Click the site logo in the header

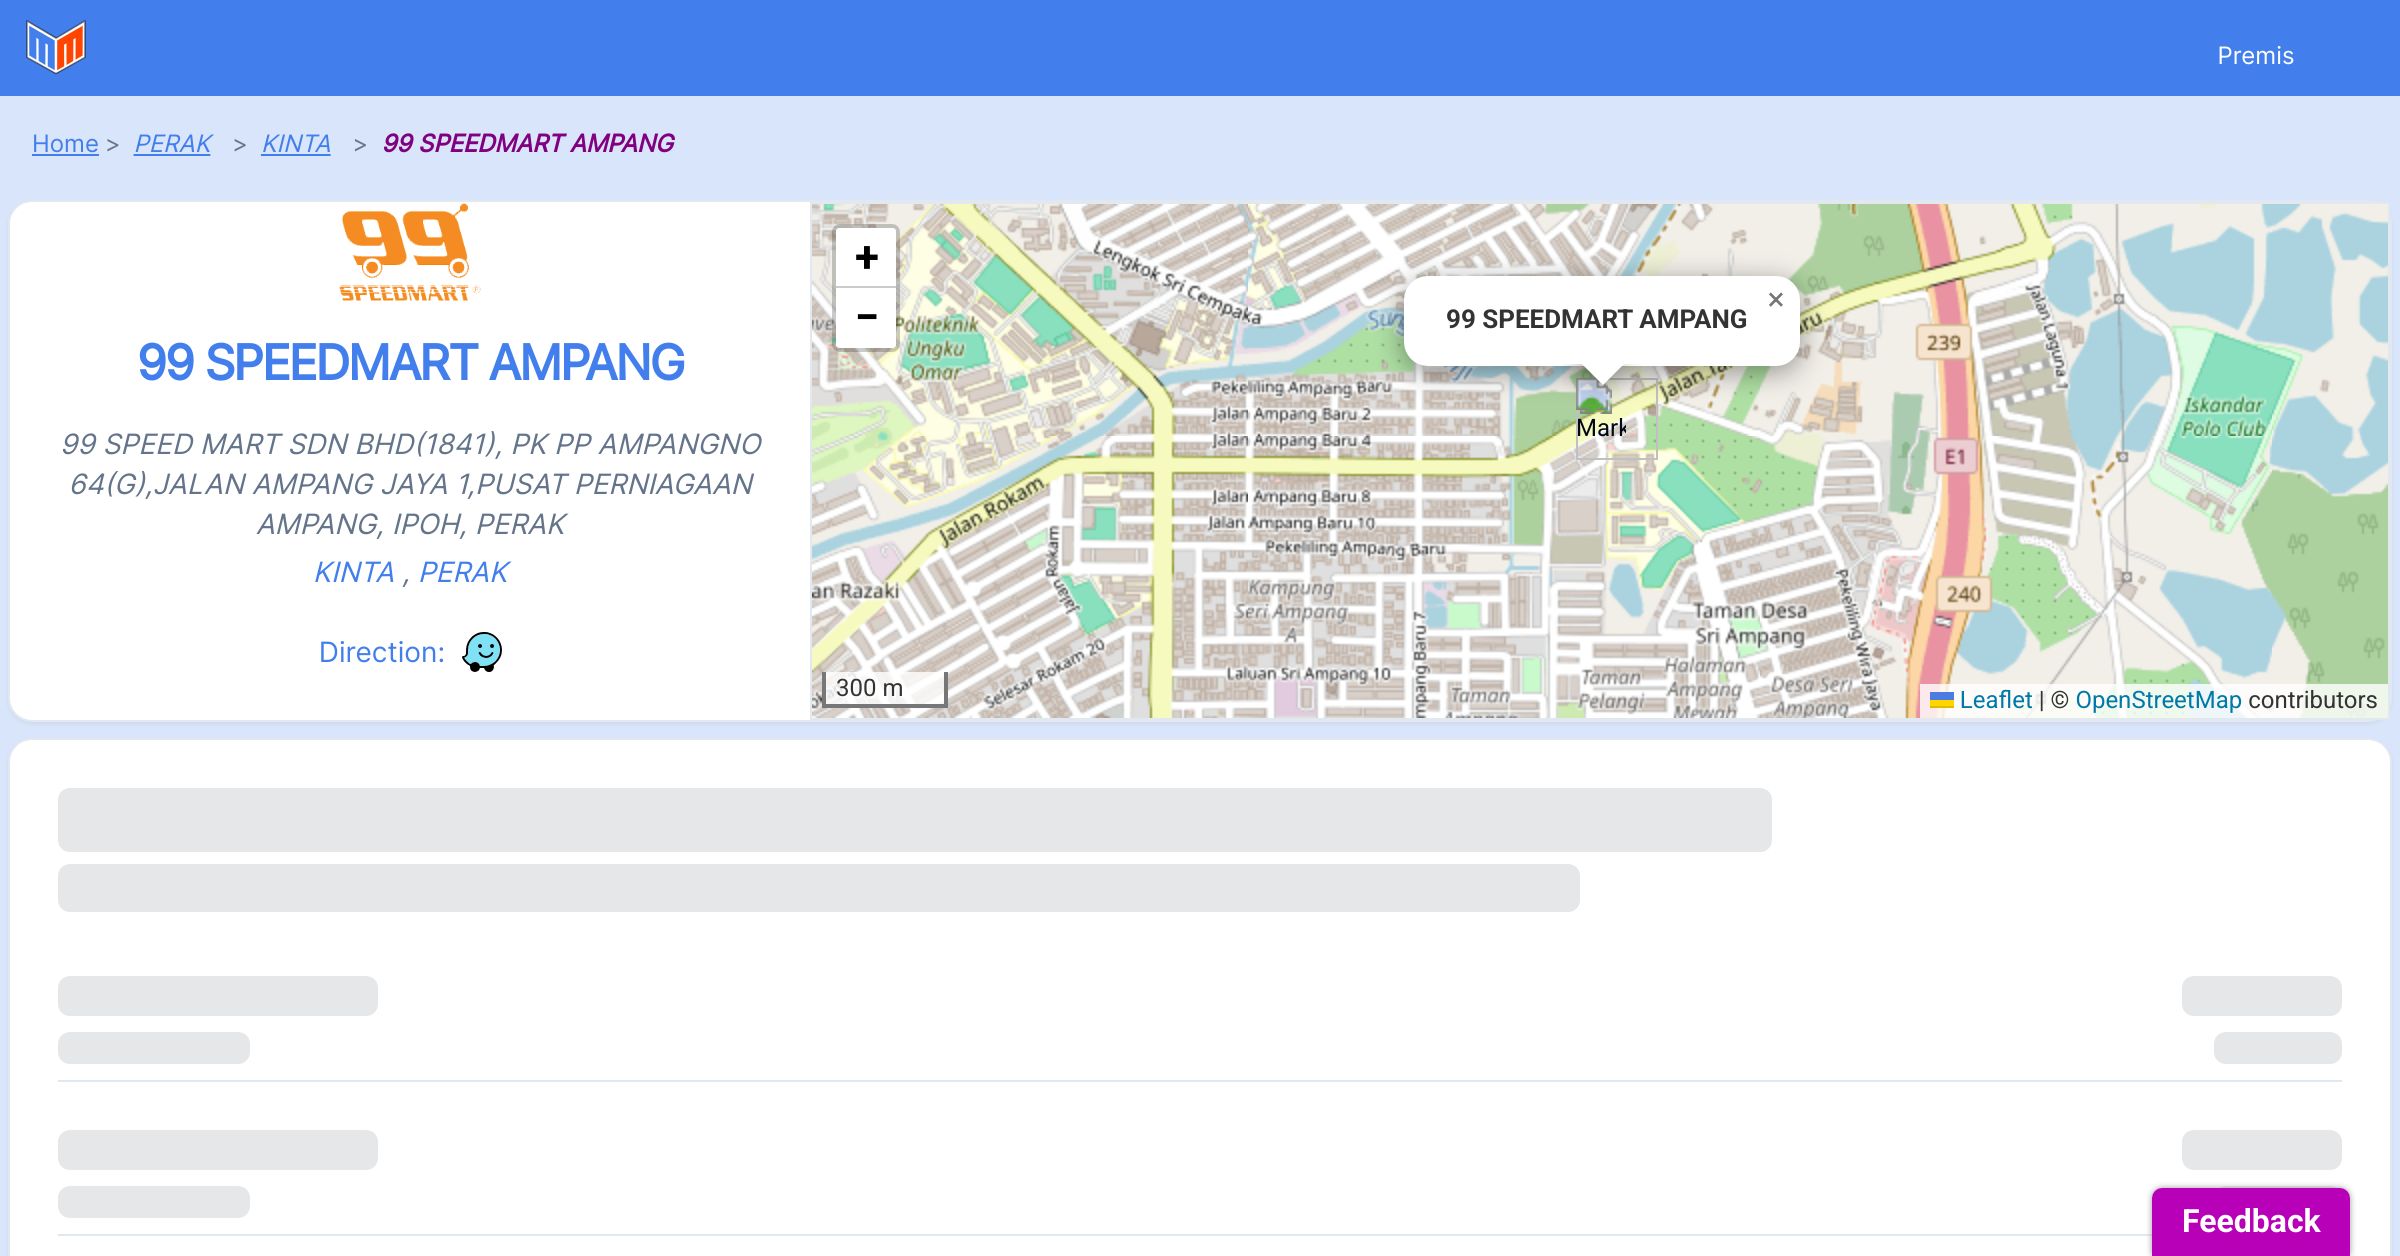pos(56,47)
